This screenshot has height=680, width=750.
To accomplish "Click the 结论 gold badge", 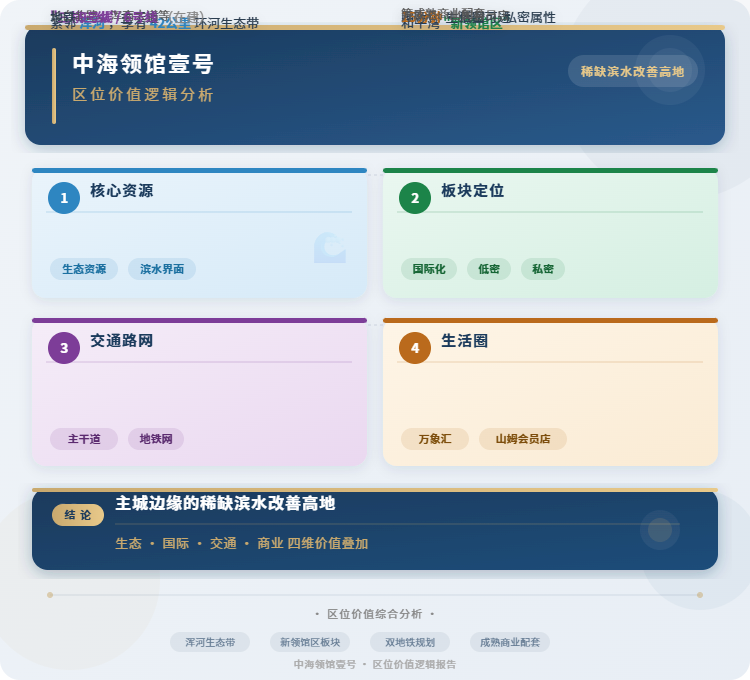I will [78, 515].
